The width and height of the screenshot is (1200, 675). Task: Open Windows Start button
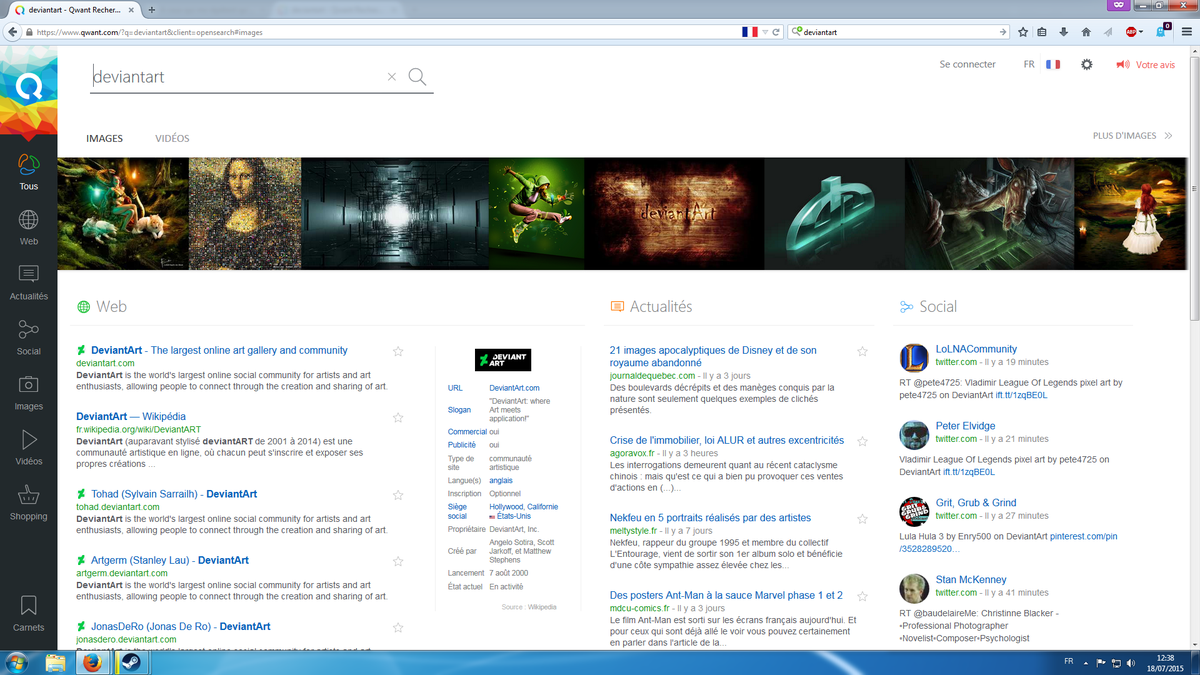click(17, 662)
